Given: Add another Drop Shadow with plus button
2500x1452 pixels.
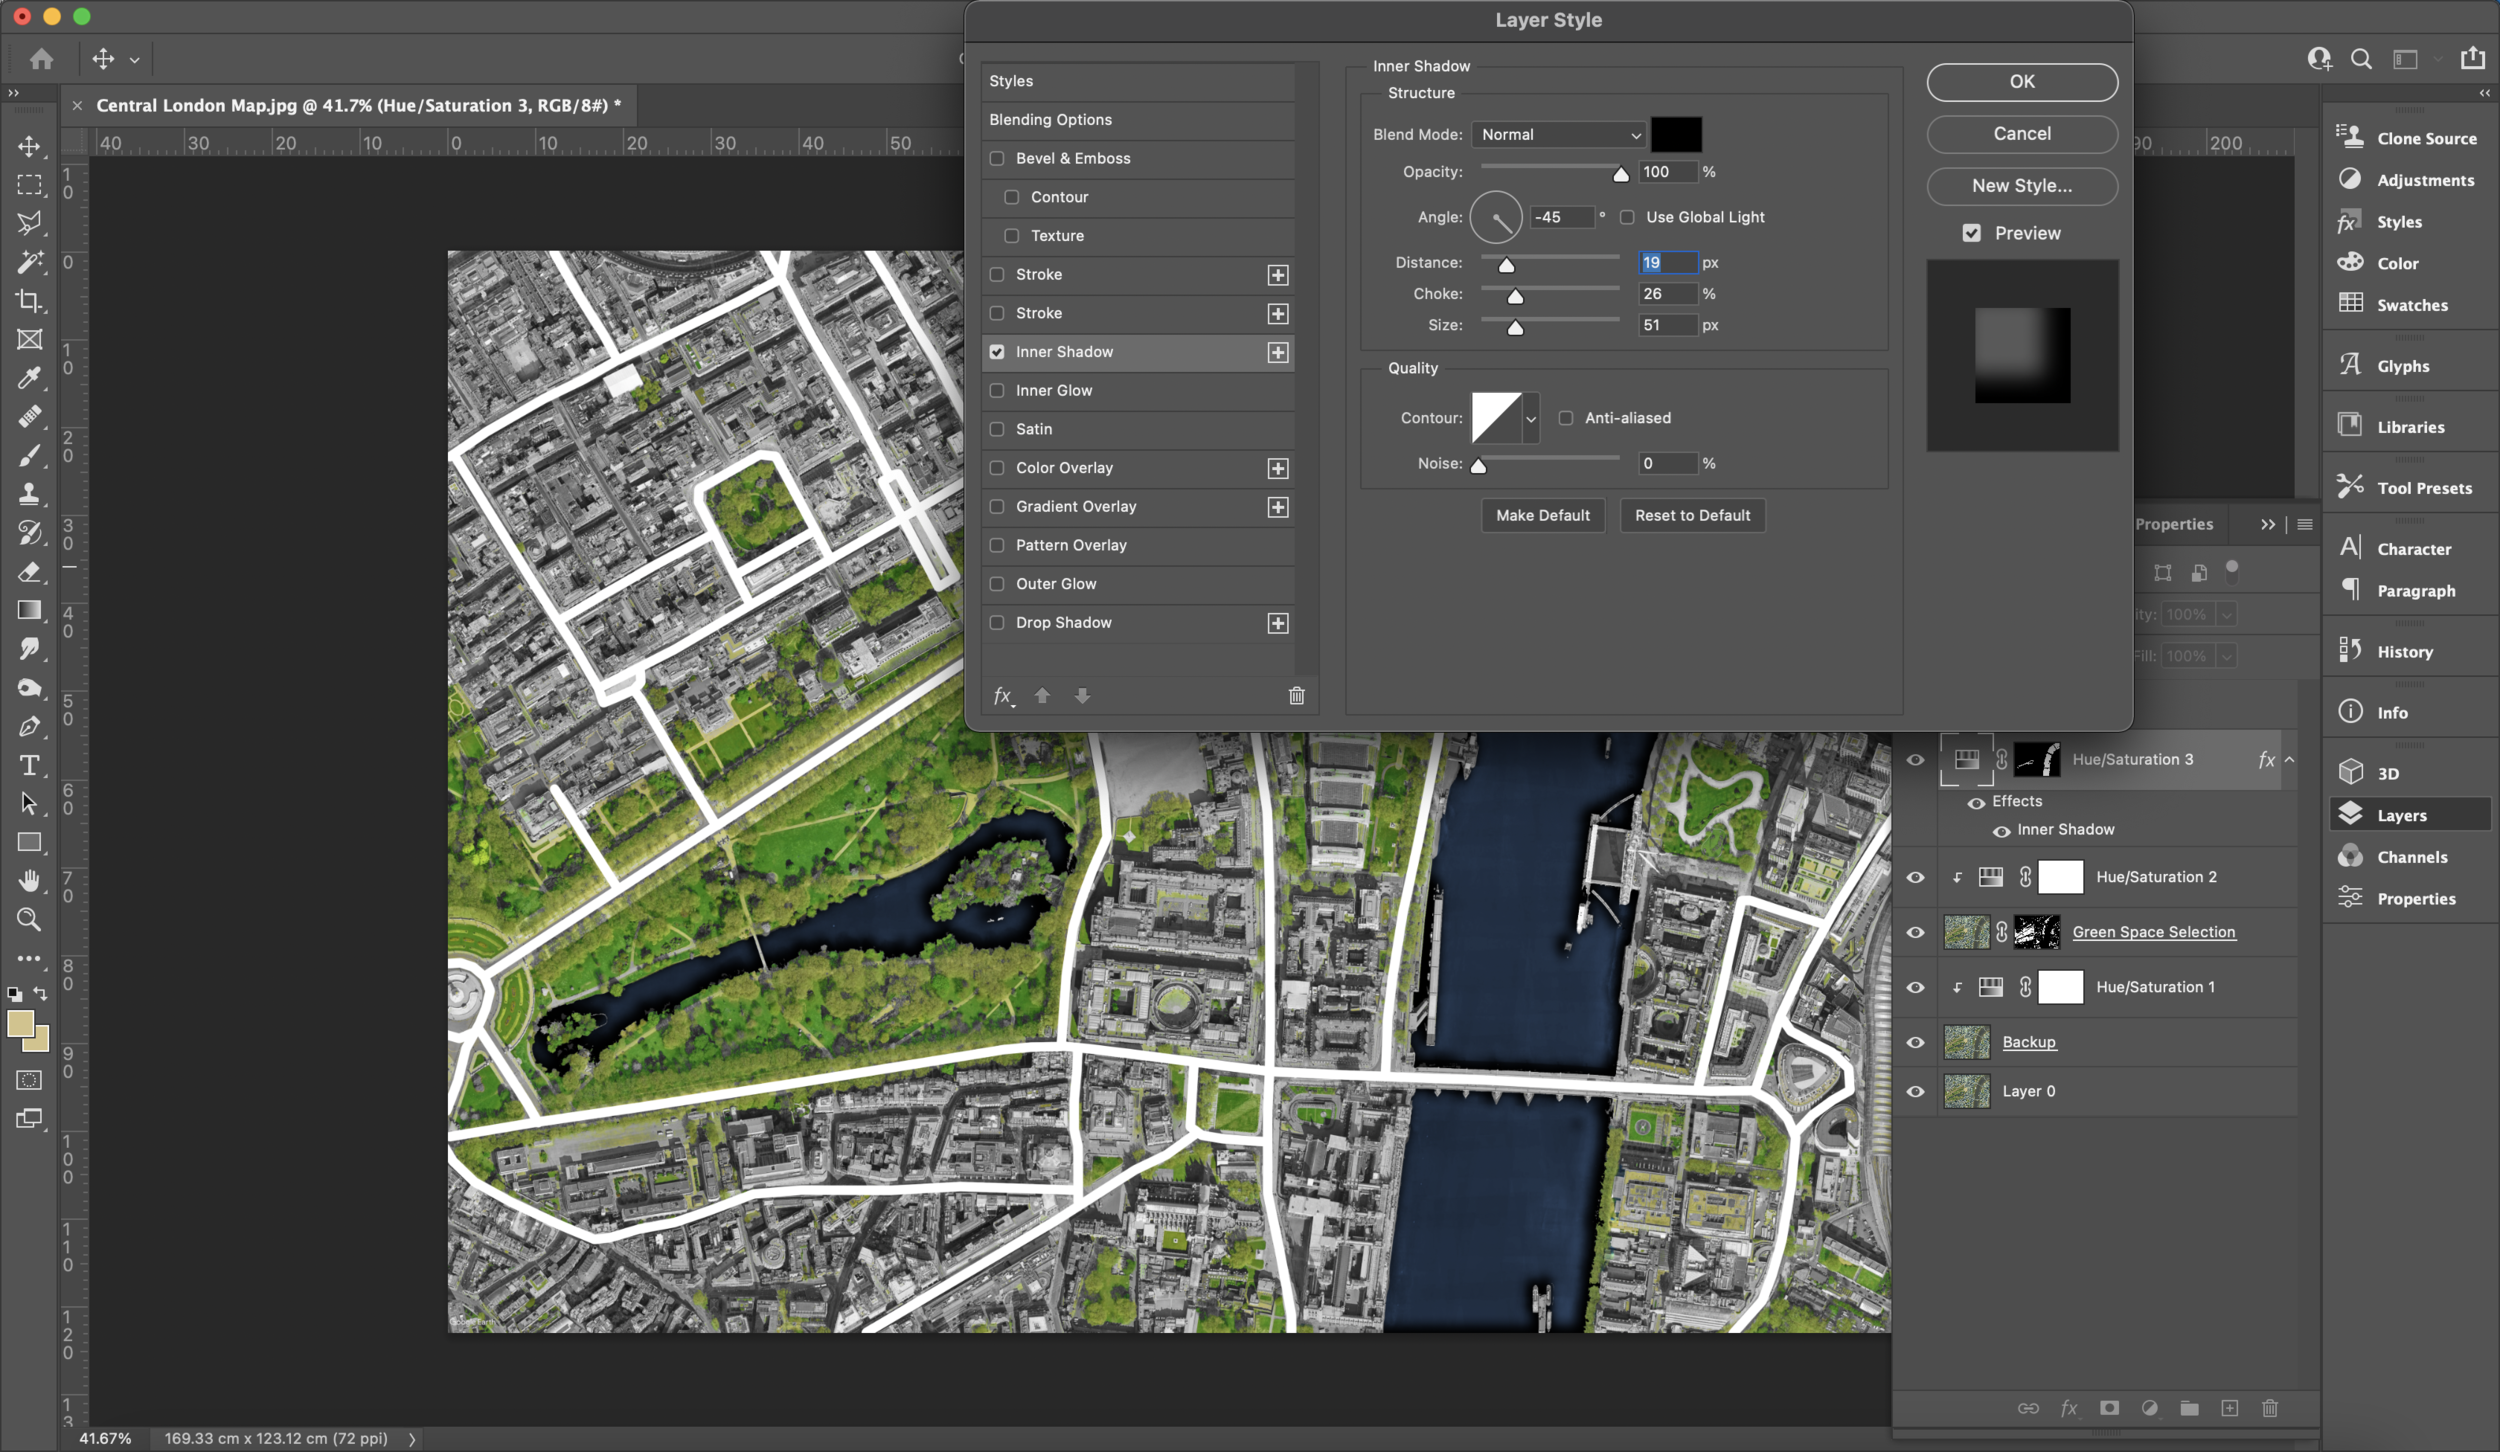Looking at the screenshot, I should pos(1277,623).
